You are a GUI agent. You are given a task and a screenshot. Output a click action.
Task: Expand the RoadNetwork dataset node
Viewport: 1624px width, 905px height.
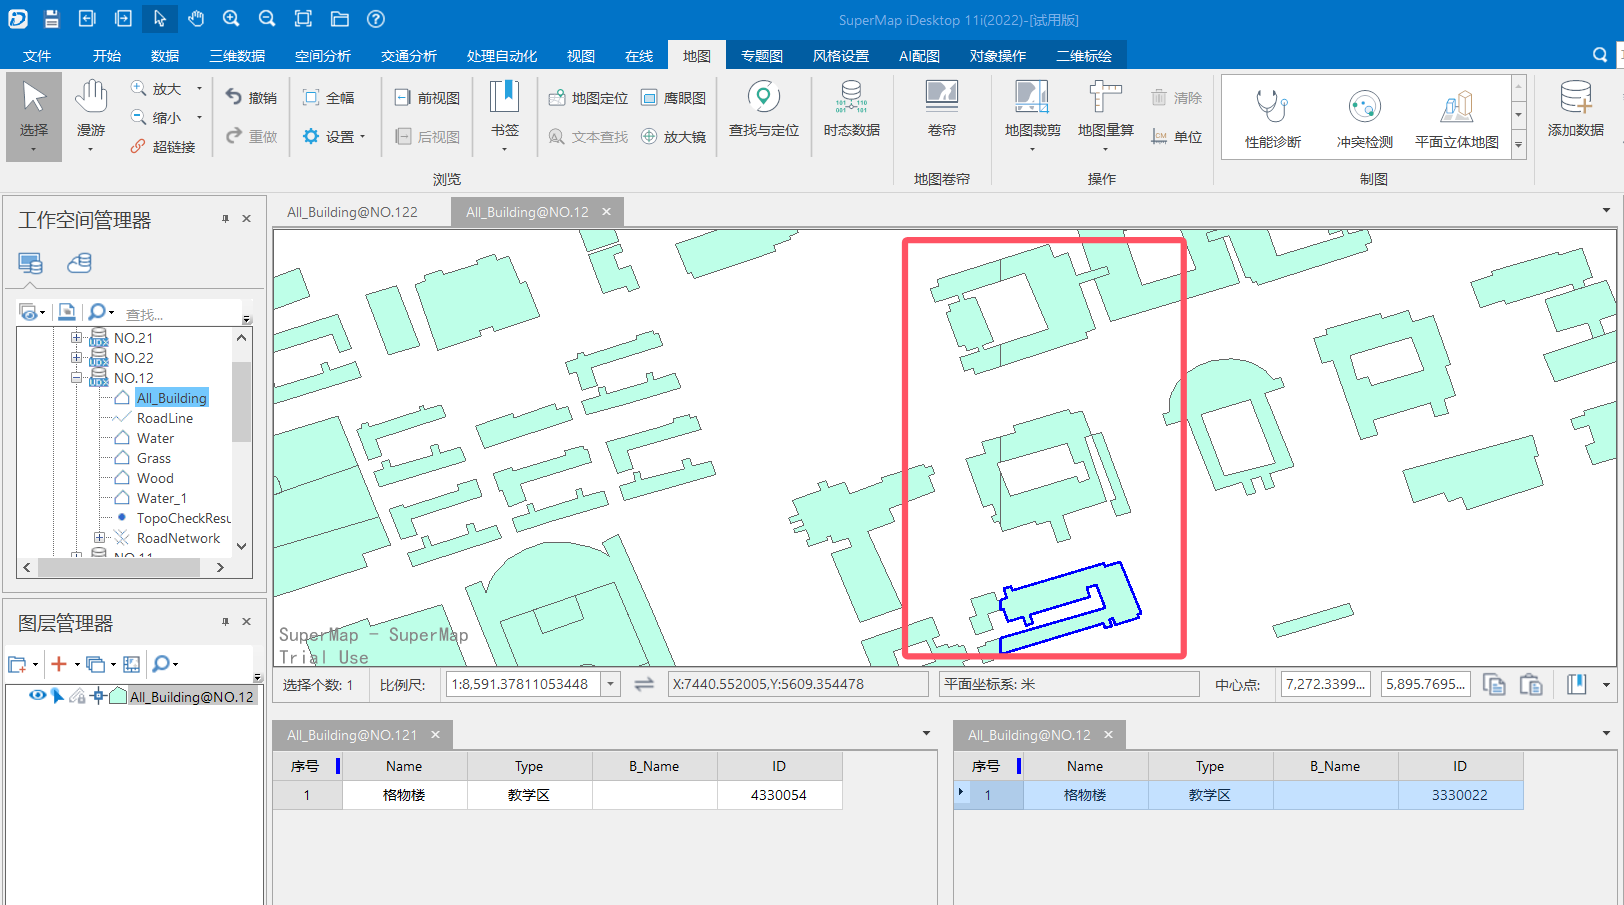pyautogui.click(x=99, y=538)
